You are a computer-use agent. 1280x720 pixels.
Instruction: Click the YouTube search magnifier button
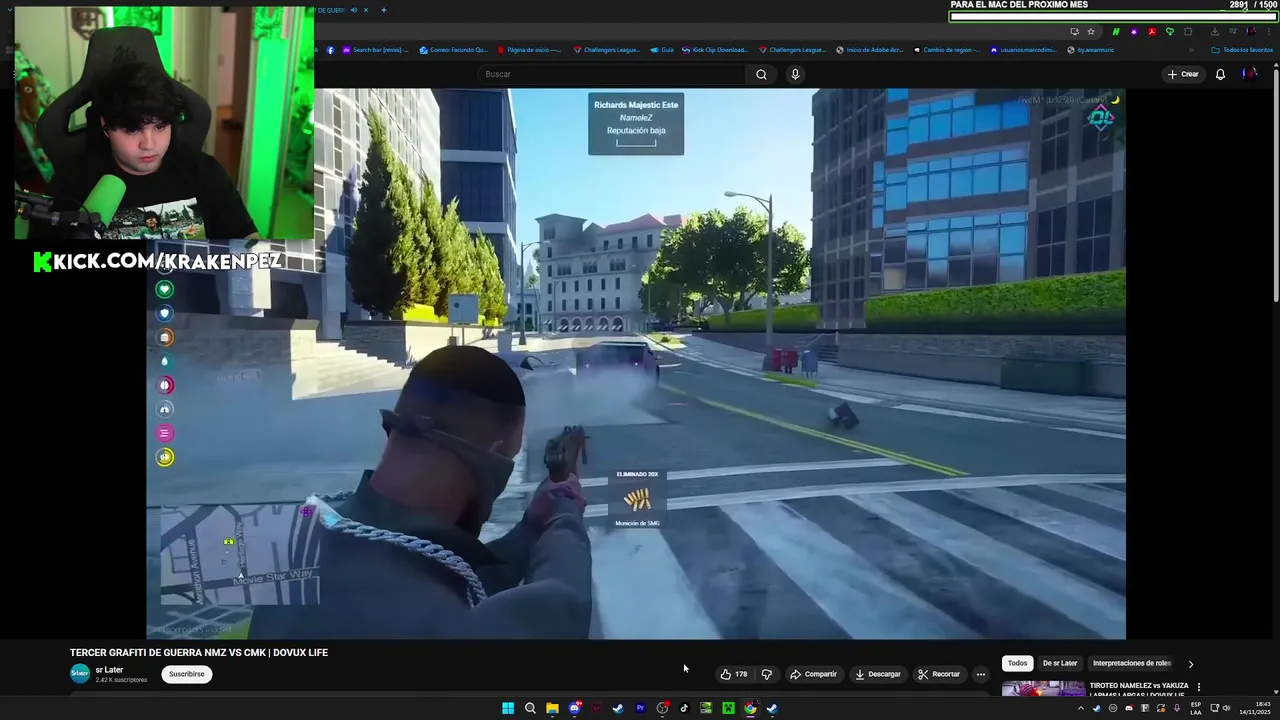761,74
